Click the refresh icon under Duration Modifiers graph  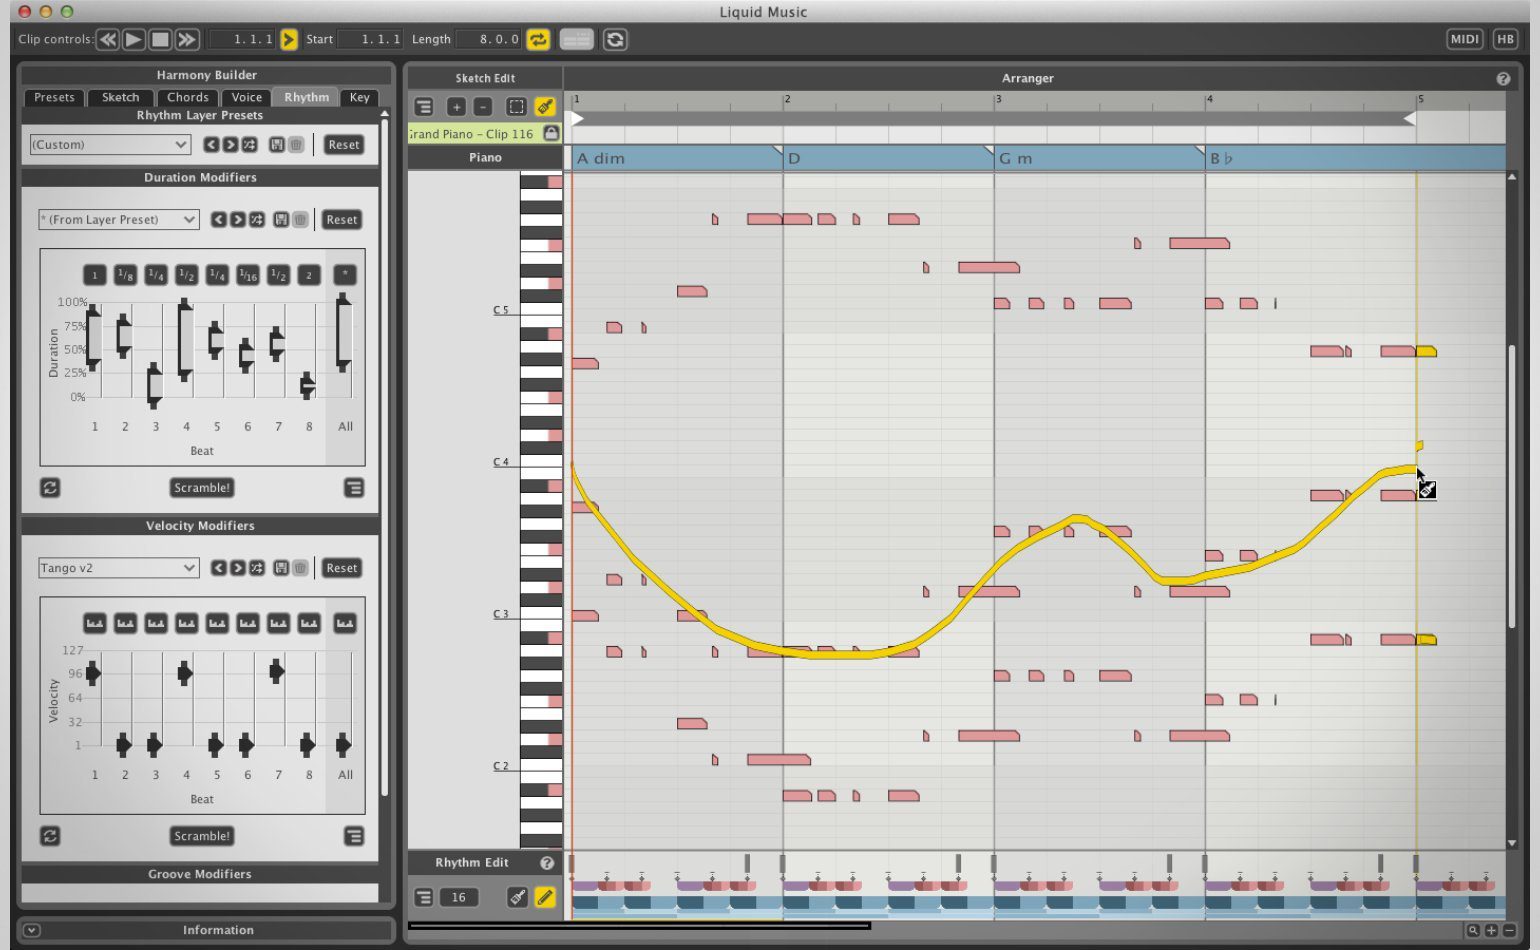(x=50, y=488)
